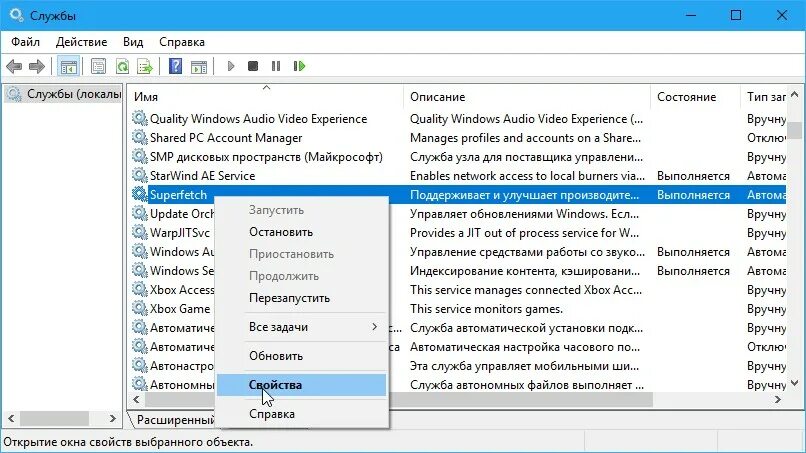Select the WarpJITSvc service
This screenshot has width=806, height=453.
180,233
